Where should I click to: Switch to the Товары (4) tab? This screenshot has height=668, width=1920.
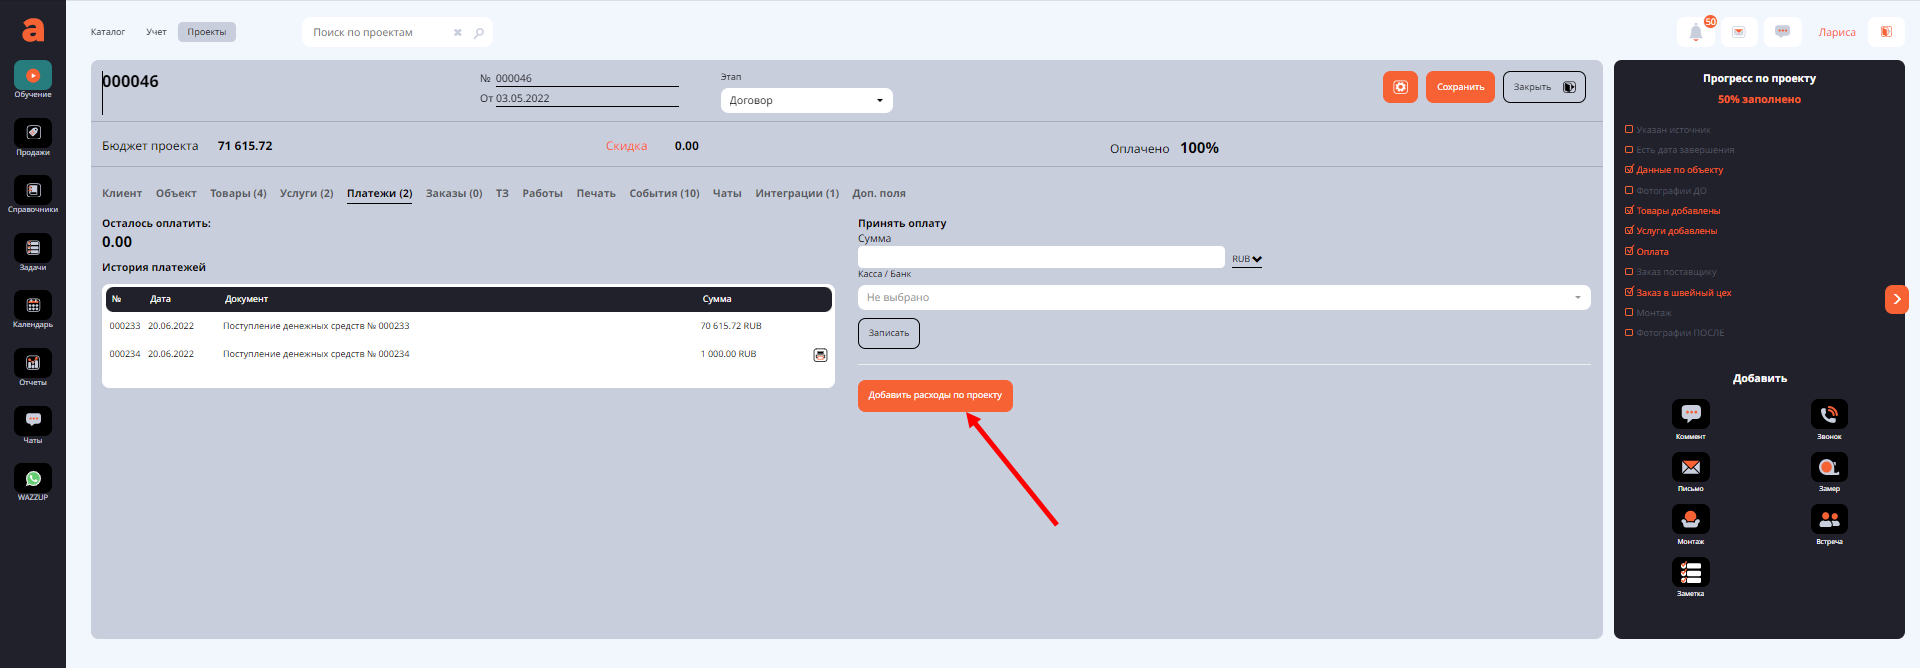tap(238, 194)
